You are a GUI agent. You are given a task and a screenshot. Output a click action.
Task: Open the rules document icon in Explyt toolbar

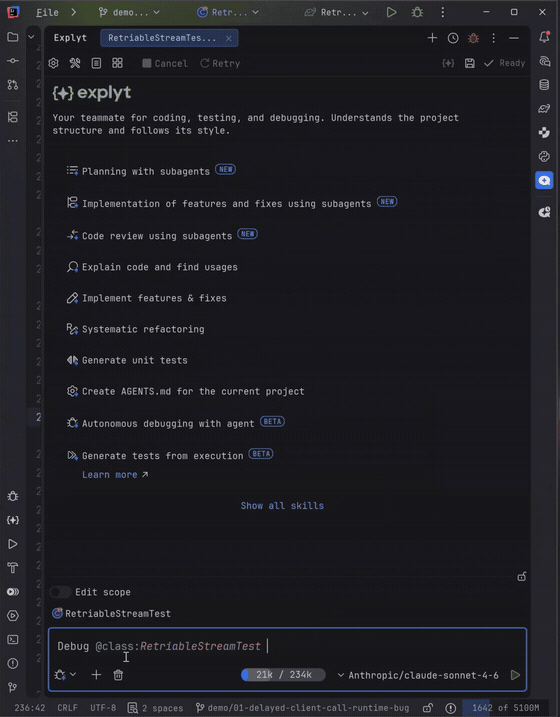pos(96,63)
